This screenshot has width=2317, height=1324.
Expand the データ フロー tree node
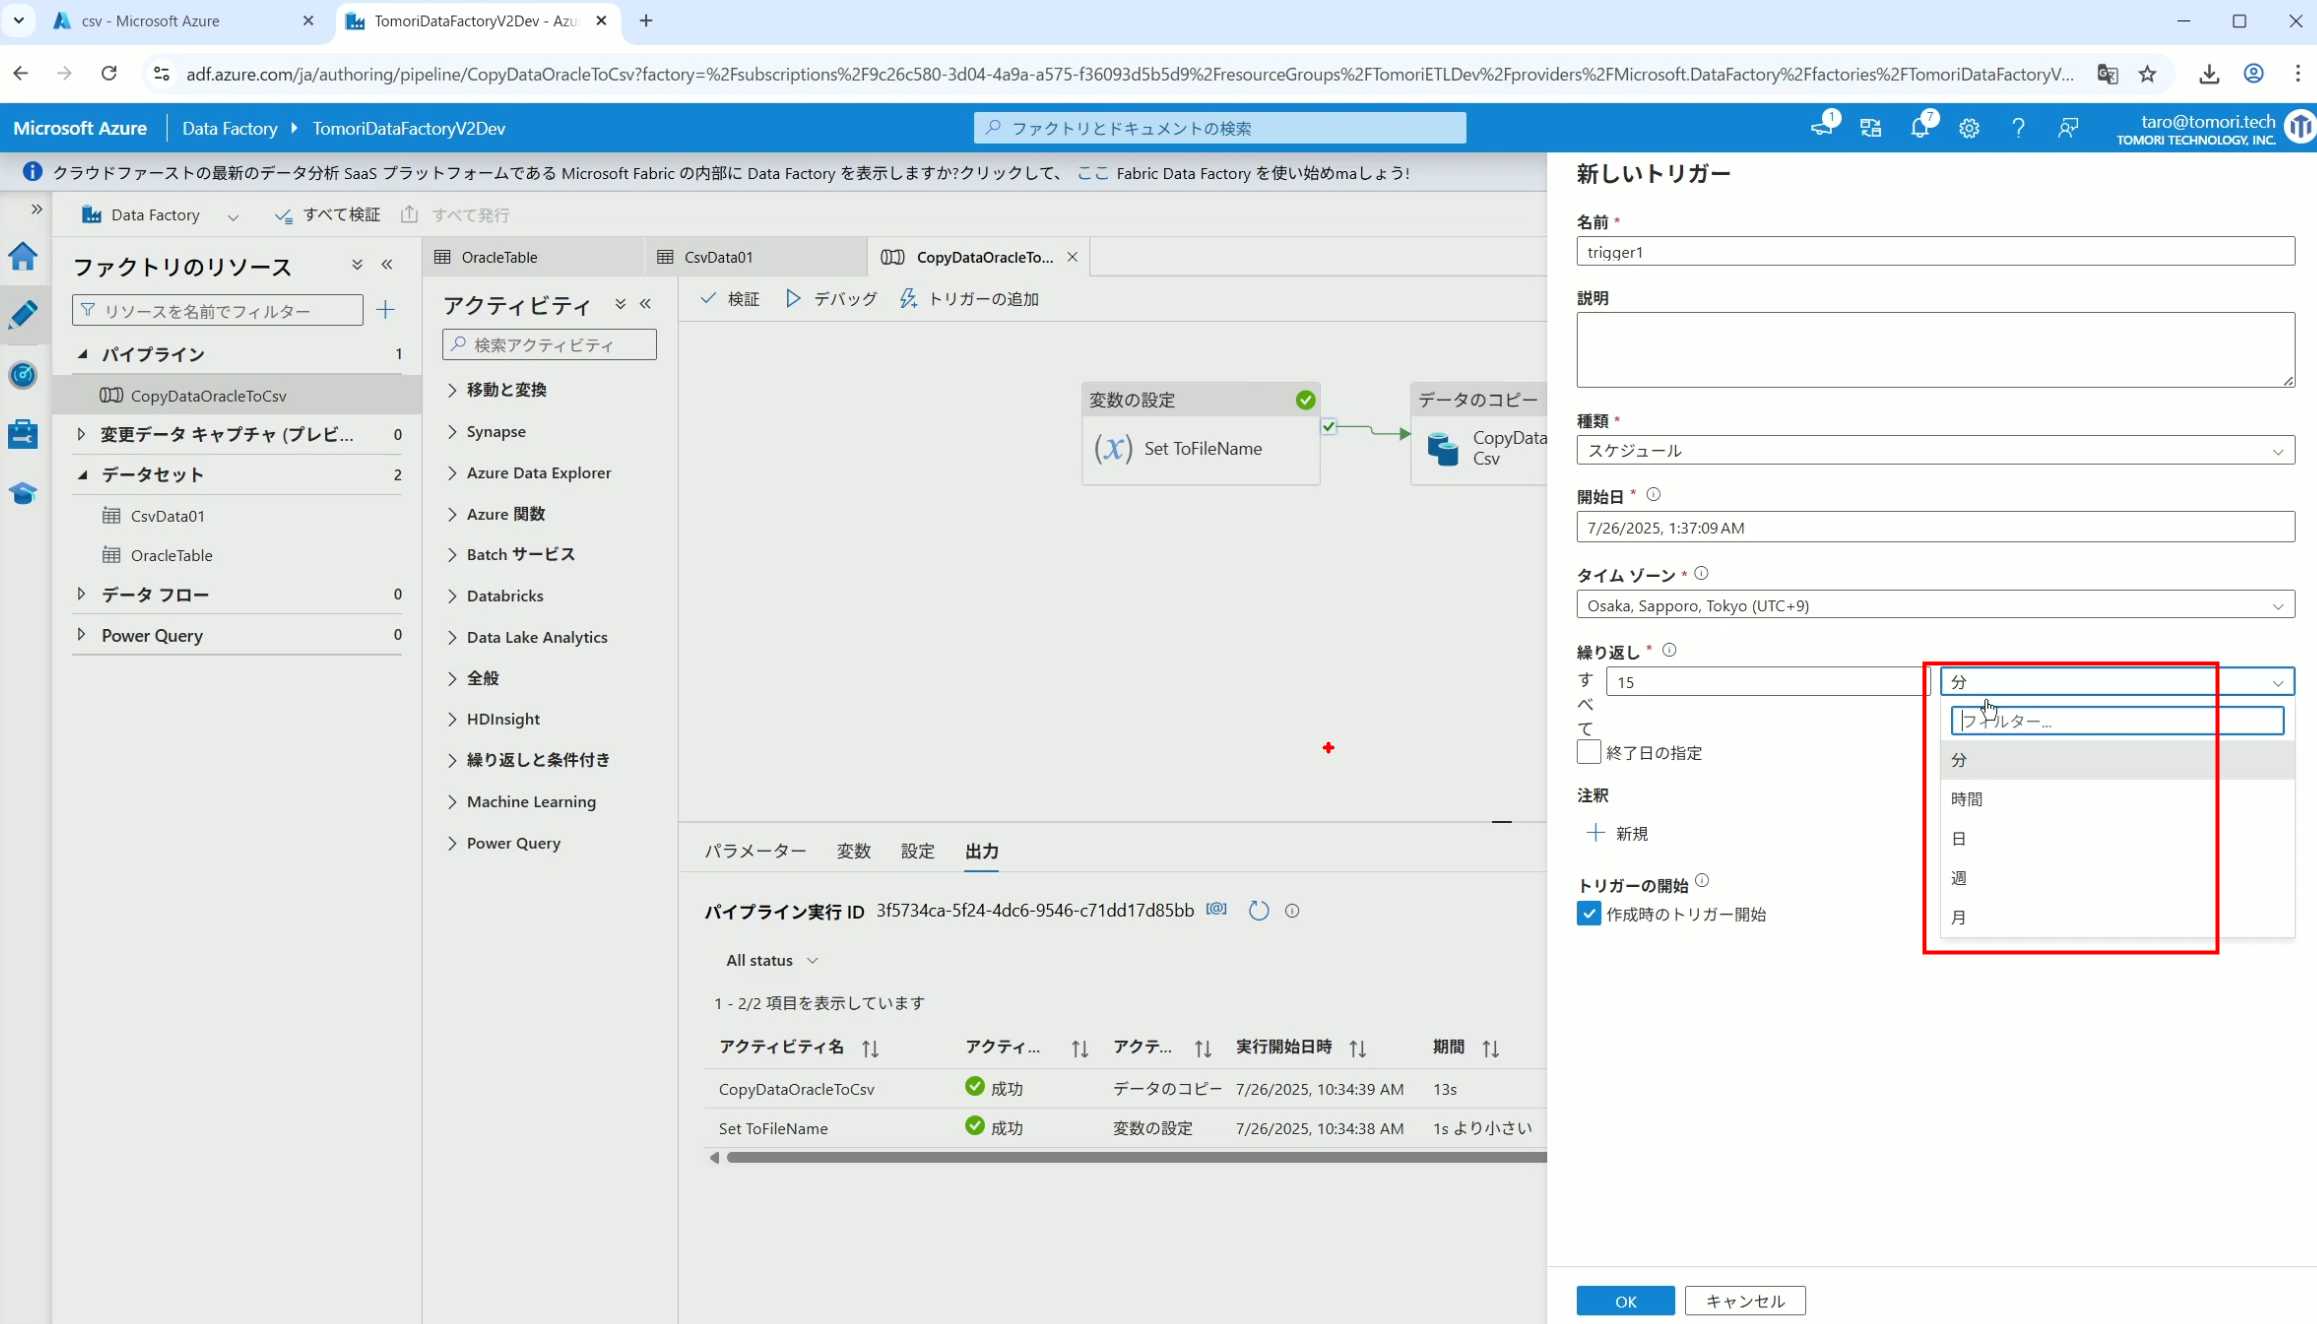[x=81, y=594]
